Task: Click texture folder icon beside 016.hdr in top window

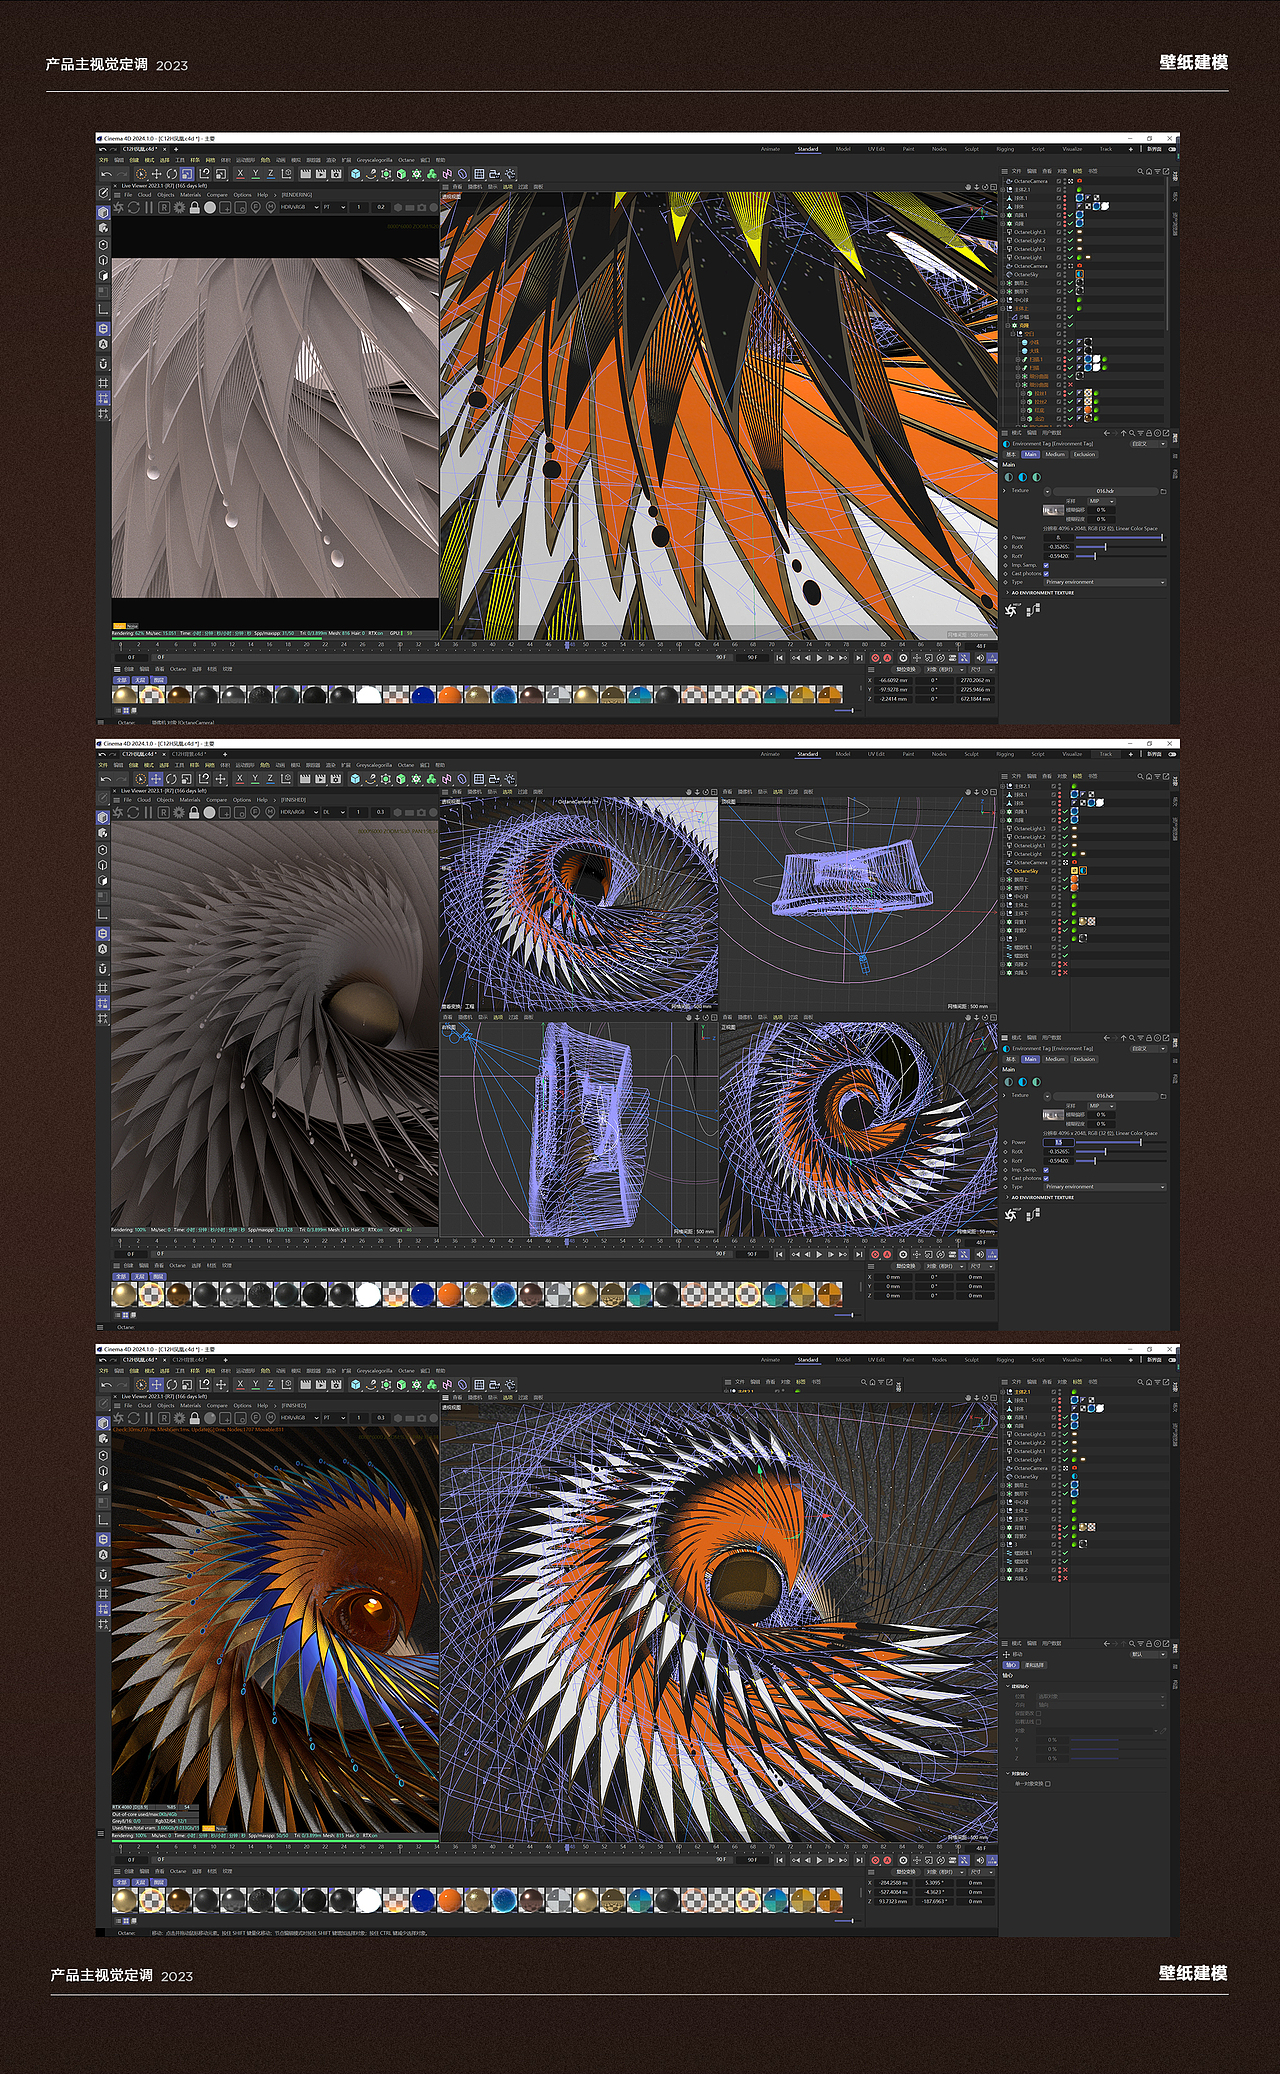Action: pos(1163,491)
